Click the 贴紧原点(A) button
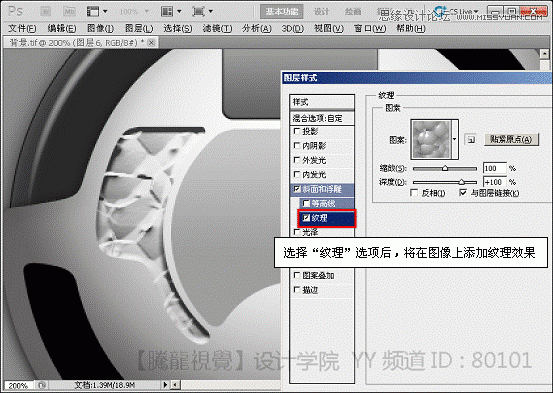This screenshot has width=553, height=393. tap(511, 139)
